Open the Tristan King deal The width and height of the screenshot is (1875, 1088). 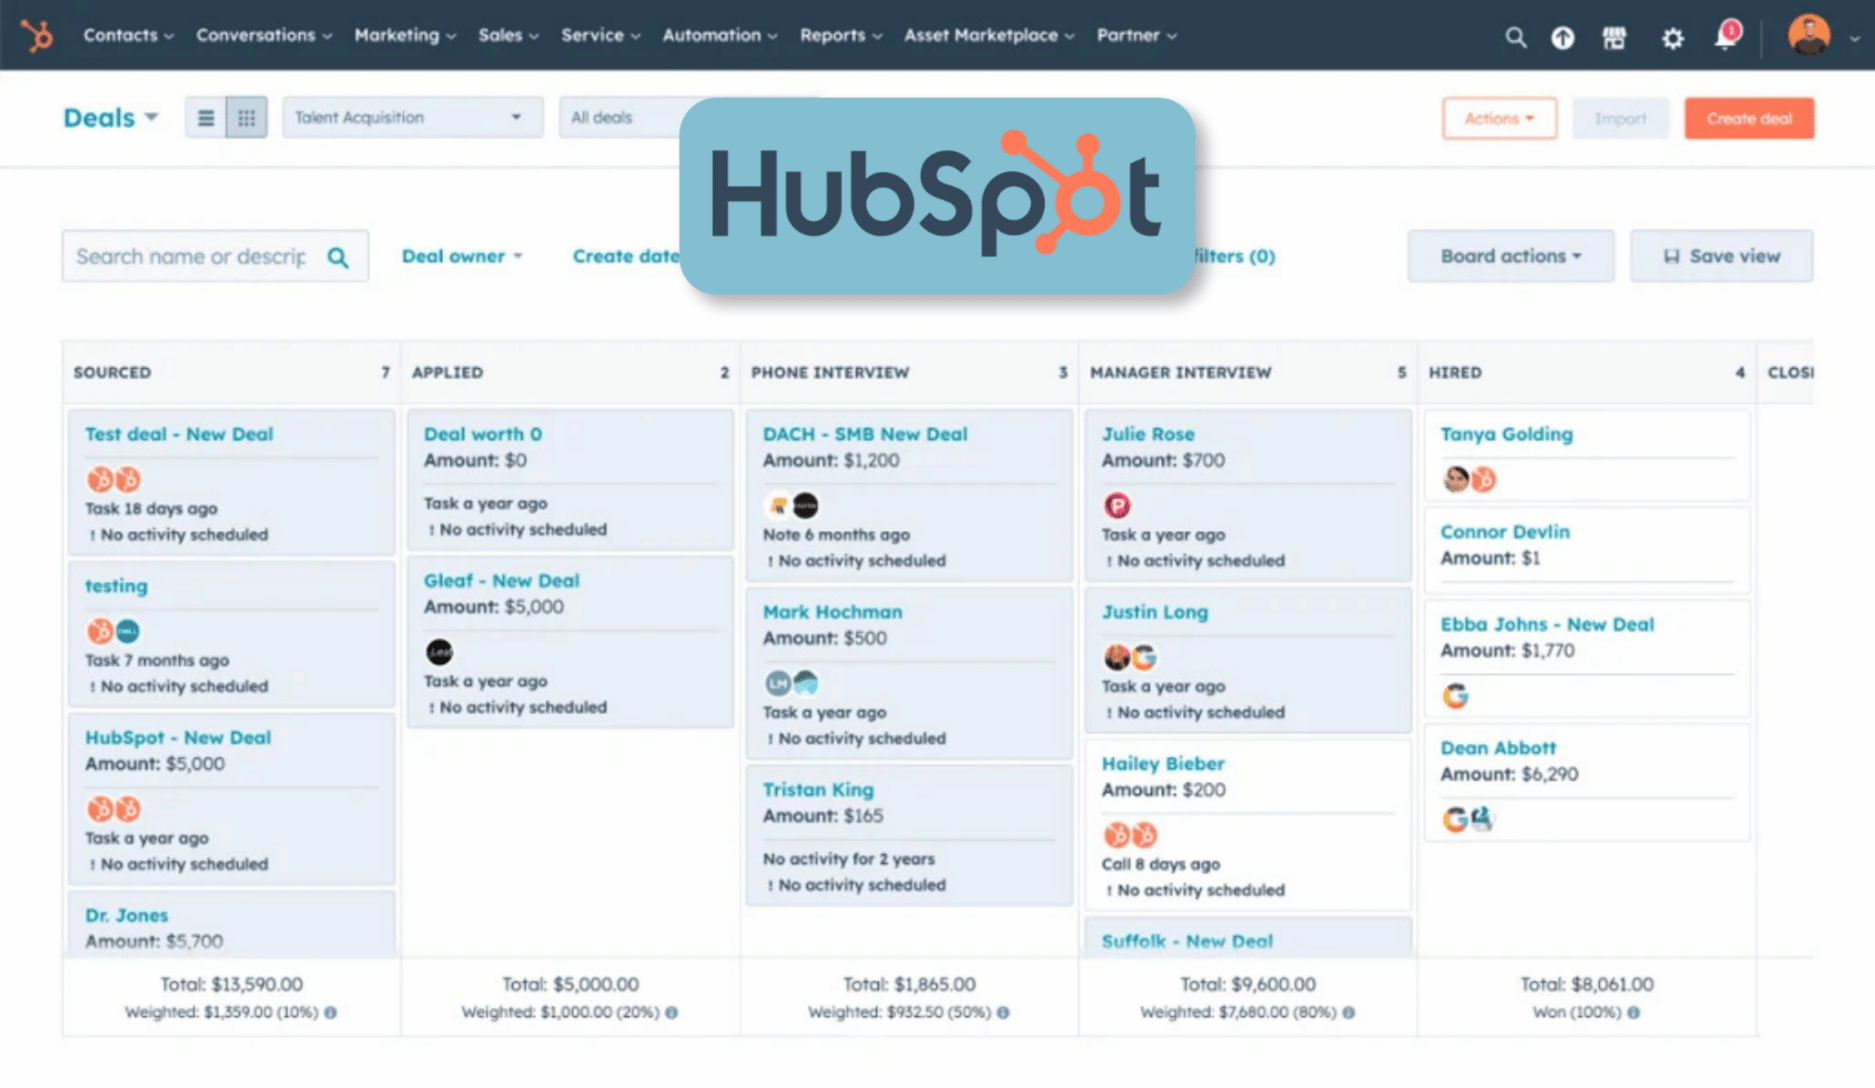[x=818, y=790]
